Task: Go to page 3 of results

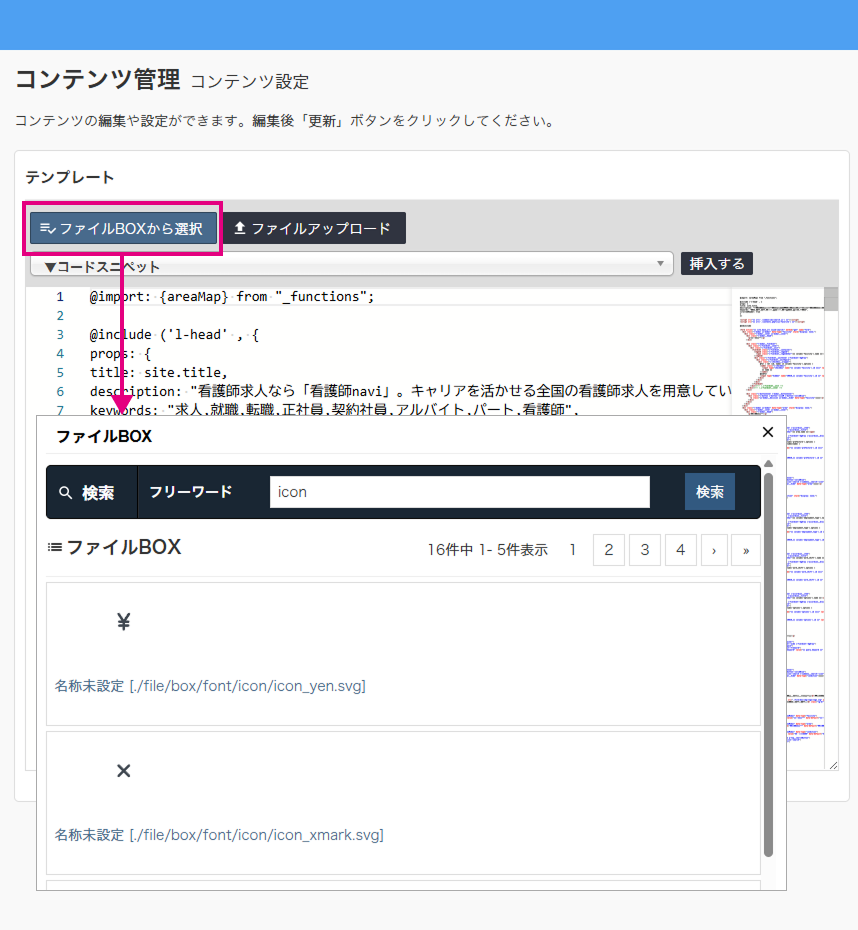Action: tap(645, 550)
